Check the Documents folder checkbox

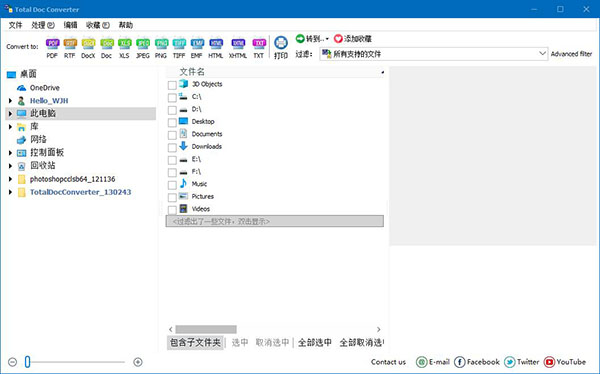(x=172, y=135)
